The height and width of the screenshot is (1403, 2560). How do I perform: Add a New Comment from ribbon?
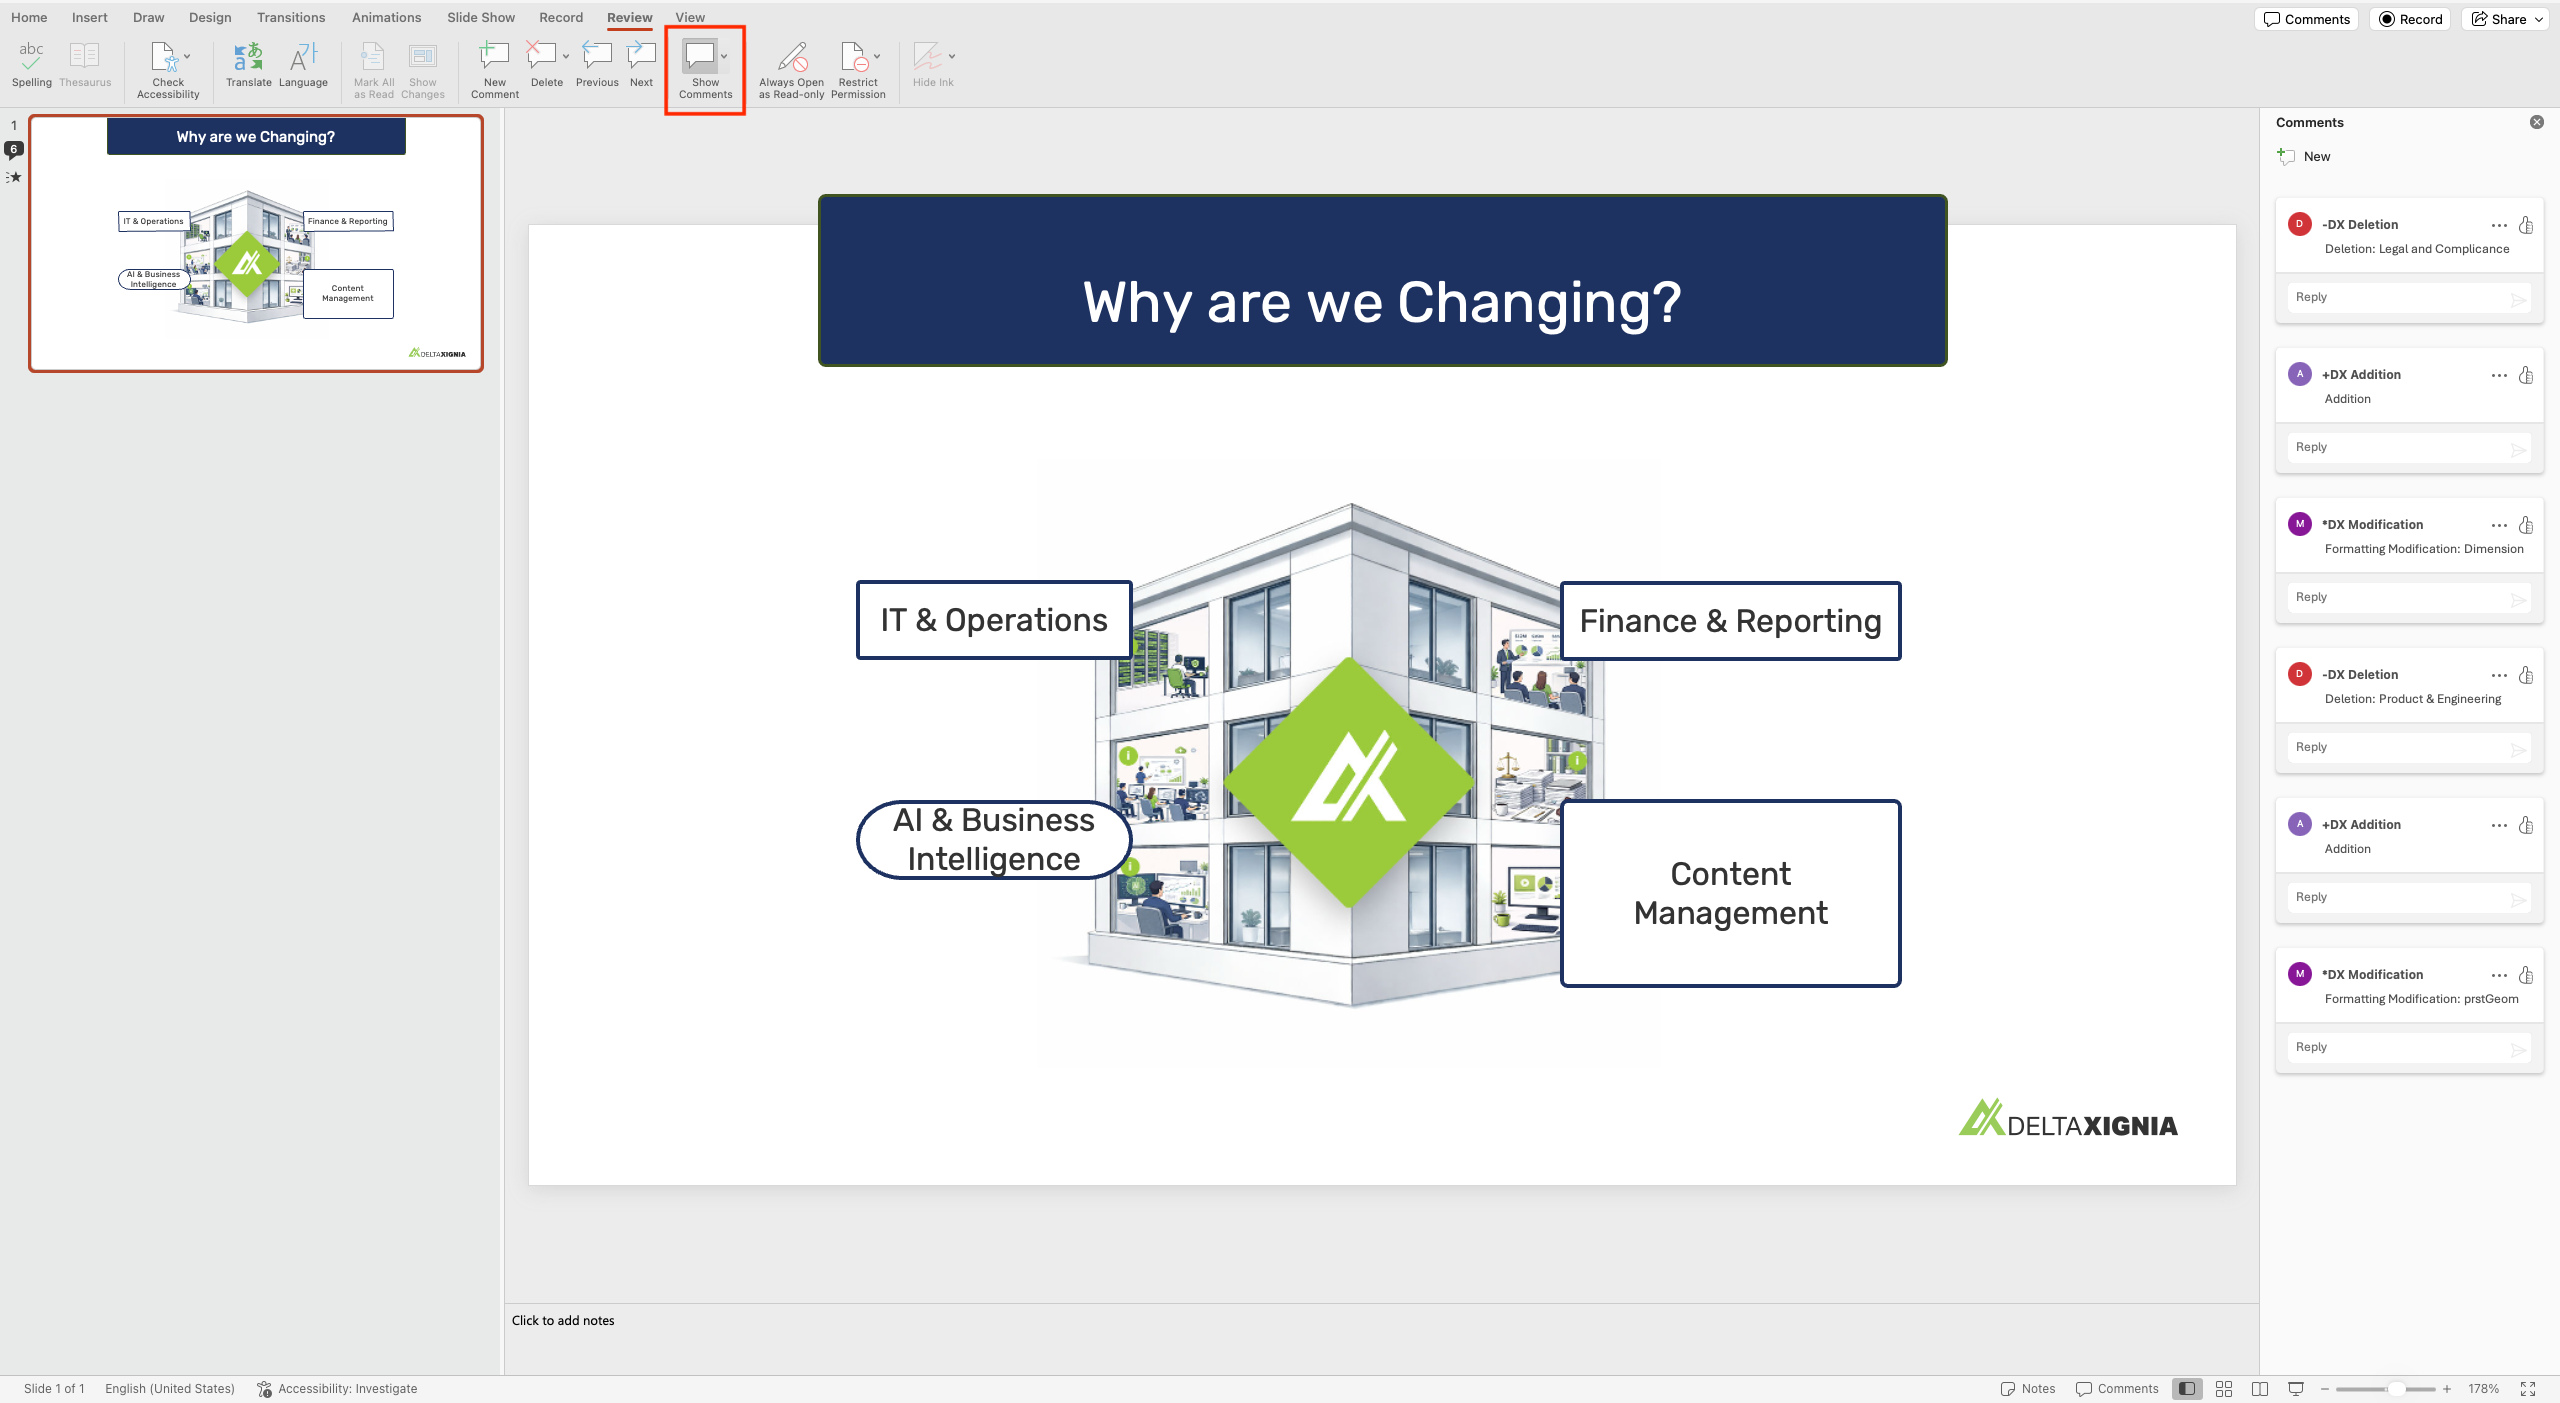(494, 70)
